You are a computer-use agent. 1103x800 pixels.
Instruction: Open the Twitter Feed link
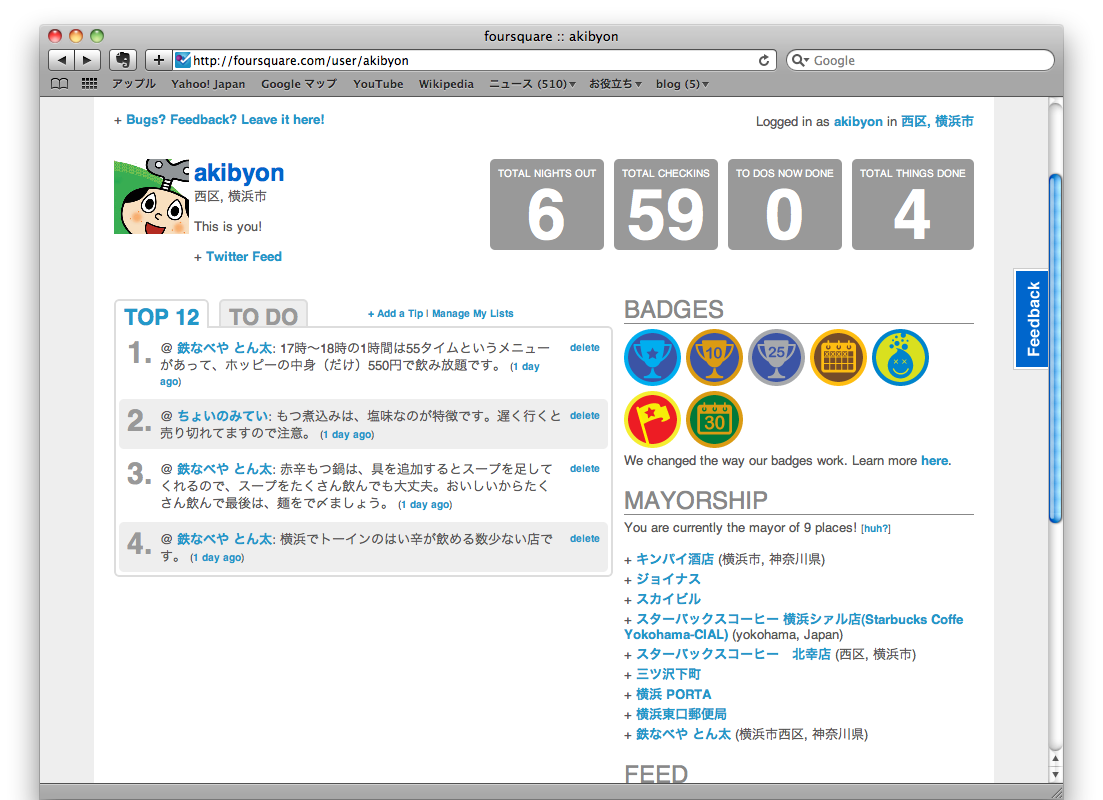(243, 257)
